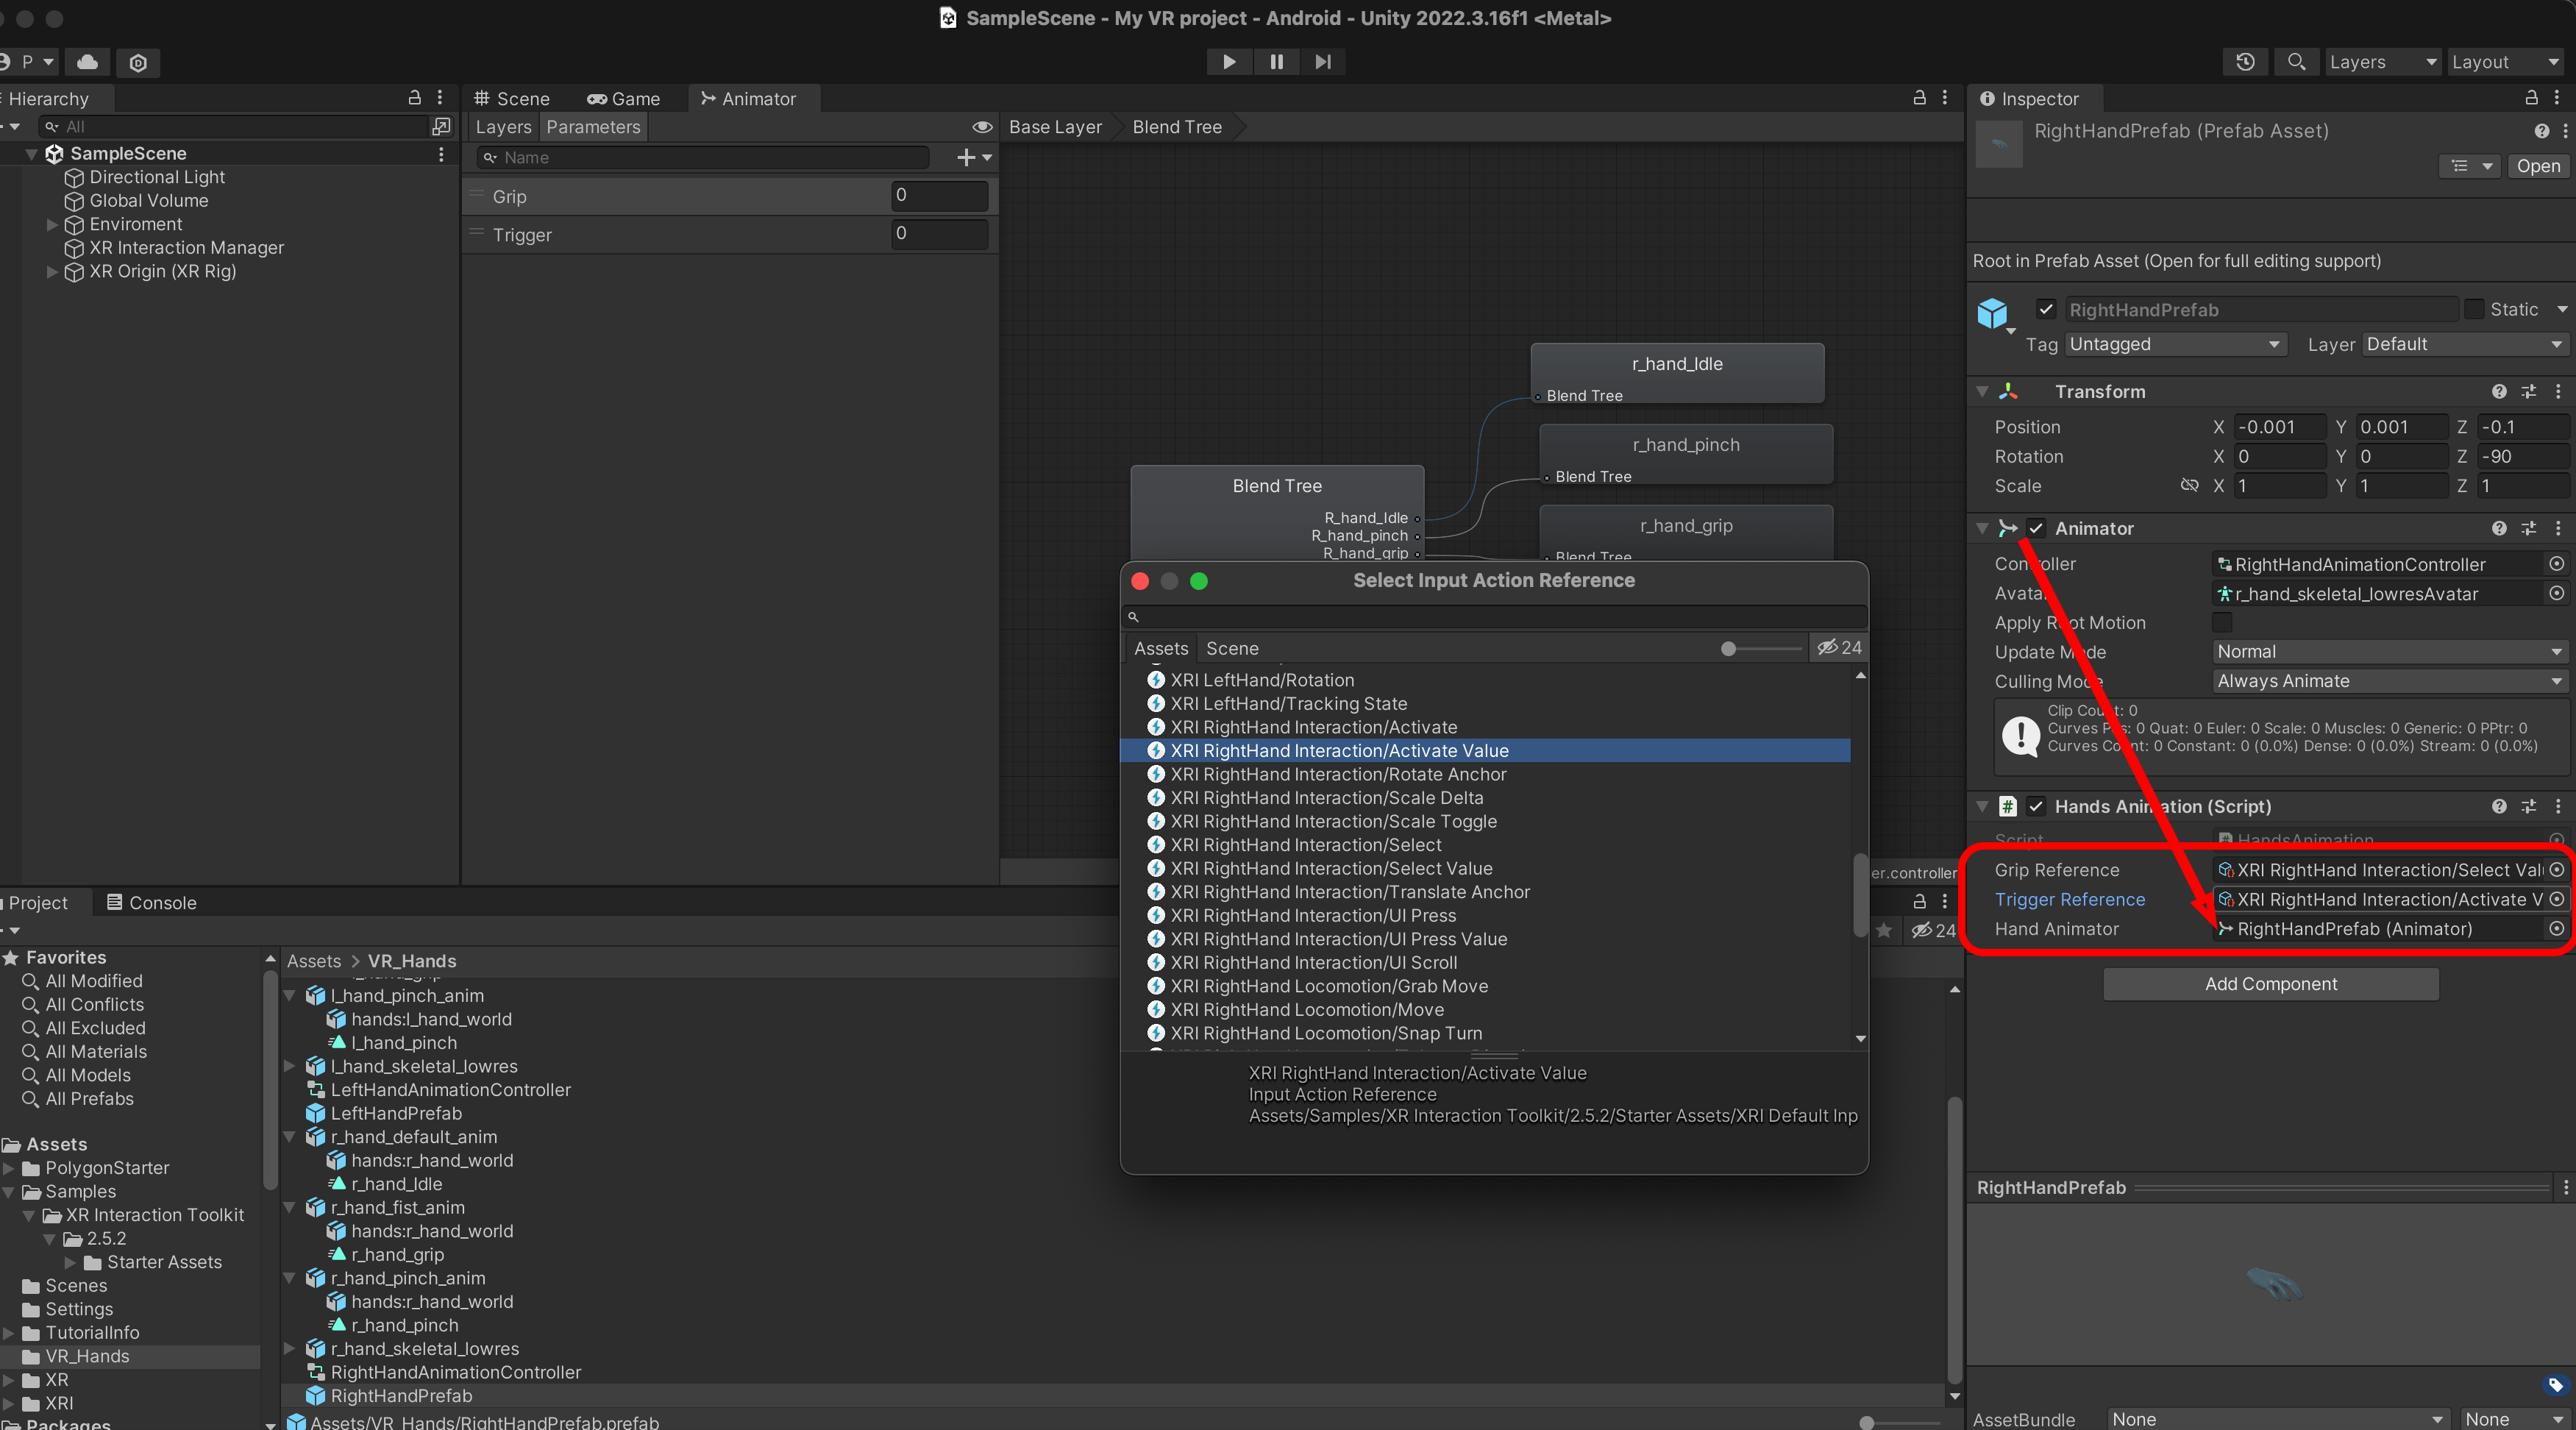Click the Inspector panel lock icon

point(2531,98)
